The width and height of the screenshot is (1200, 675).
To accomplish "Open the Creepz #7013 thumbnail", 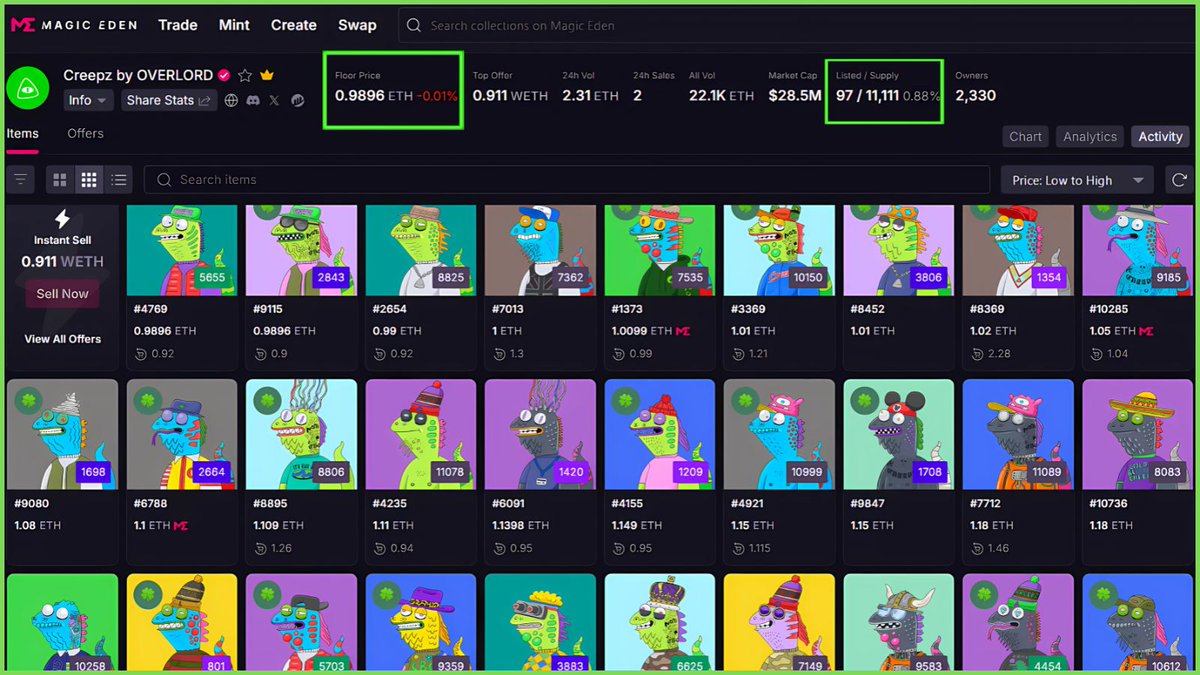I will tap(540, 250).
